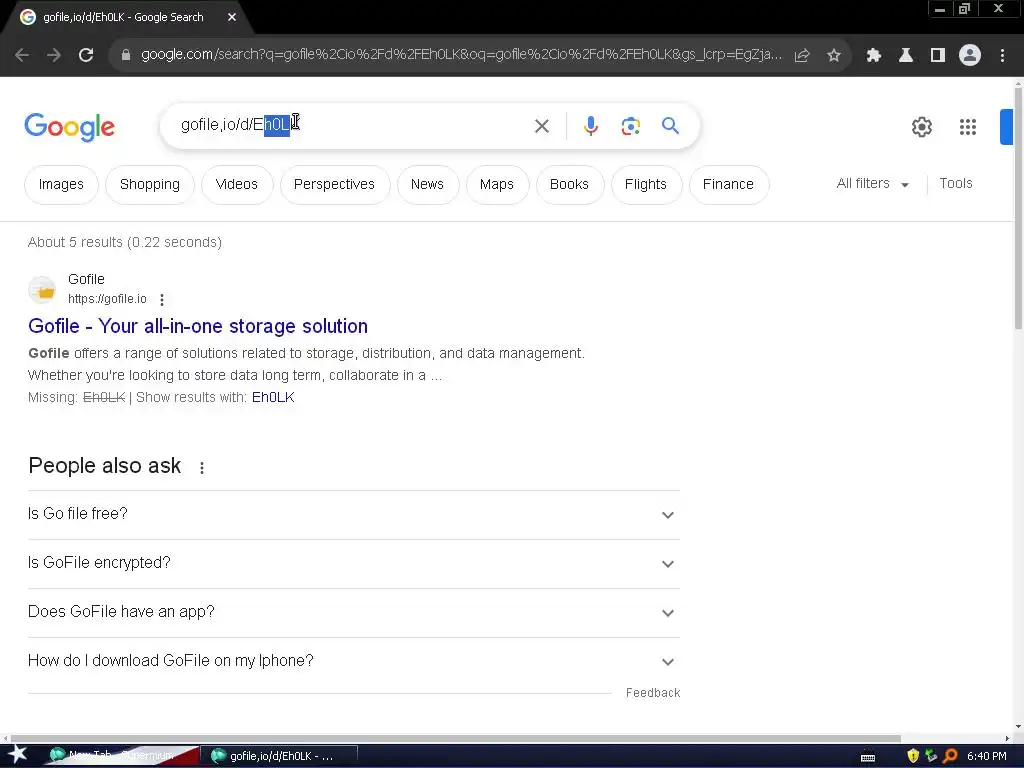This screenshot has height=768, width=1024.
Task: Focus the Chrome address bar URL
Action: [460, 55]
